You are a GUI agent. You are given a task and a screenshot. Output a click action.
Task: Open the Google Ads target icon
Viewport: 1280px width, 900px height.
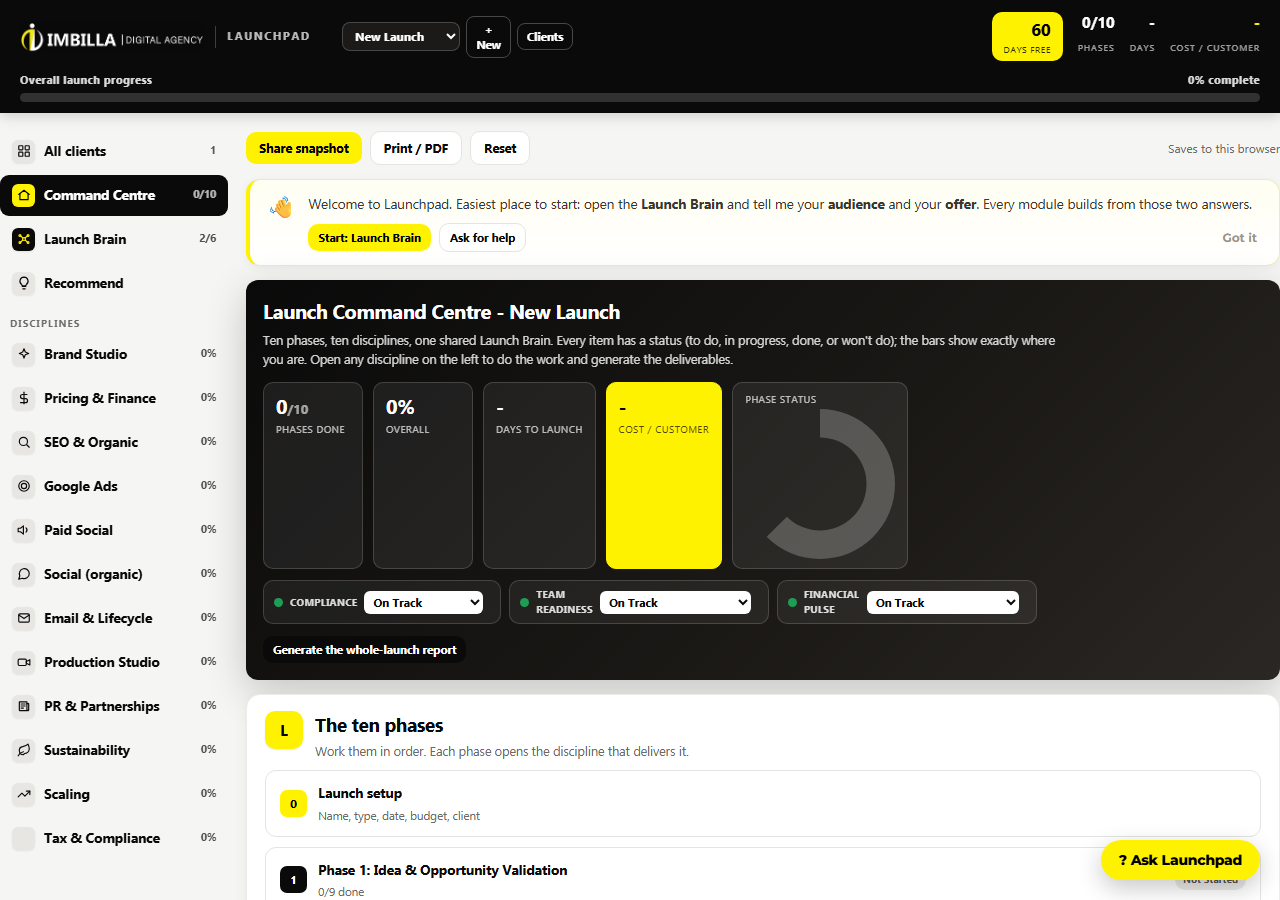(x=23, y=486)
